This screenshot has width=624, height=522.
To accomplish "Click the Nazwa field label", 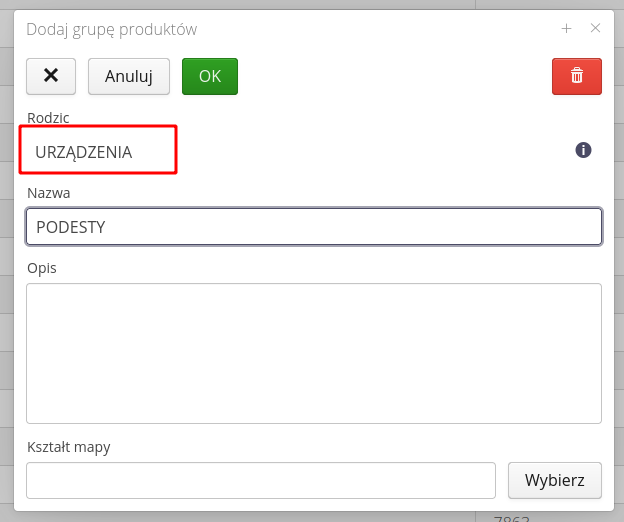I will click(x=48, y=193).
